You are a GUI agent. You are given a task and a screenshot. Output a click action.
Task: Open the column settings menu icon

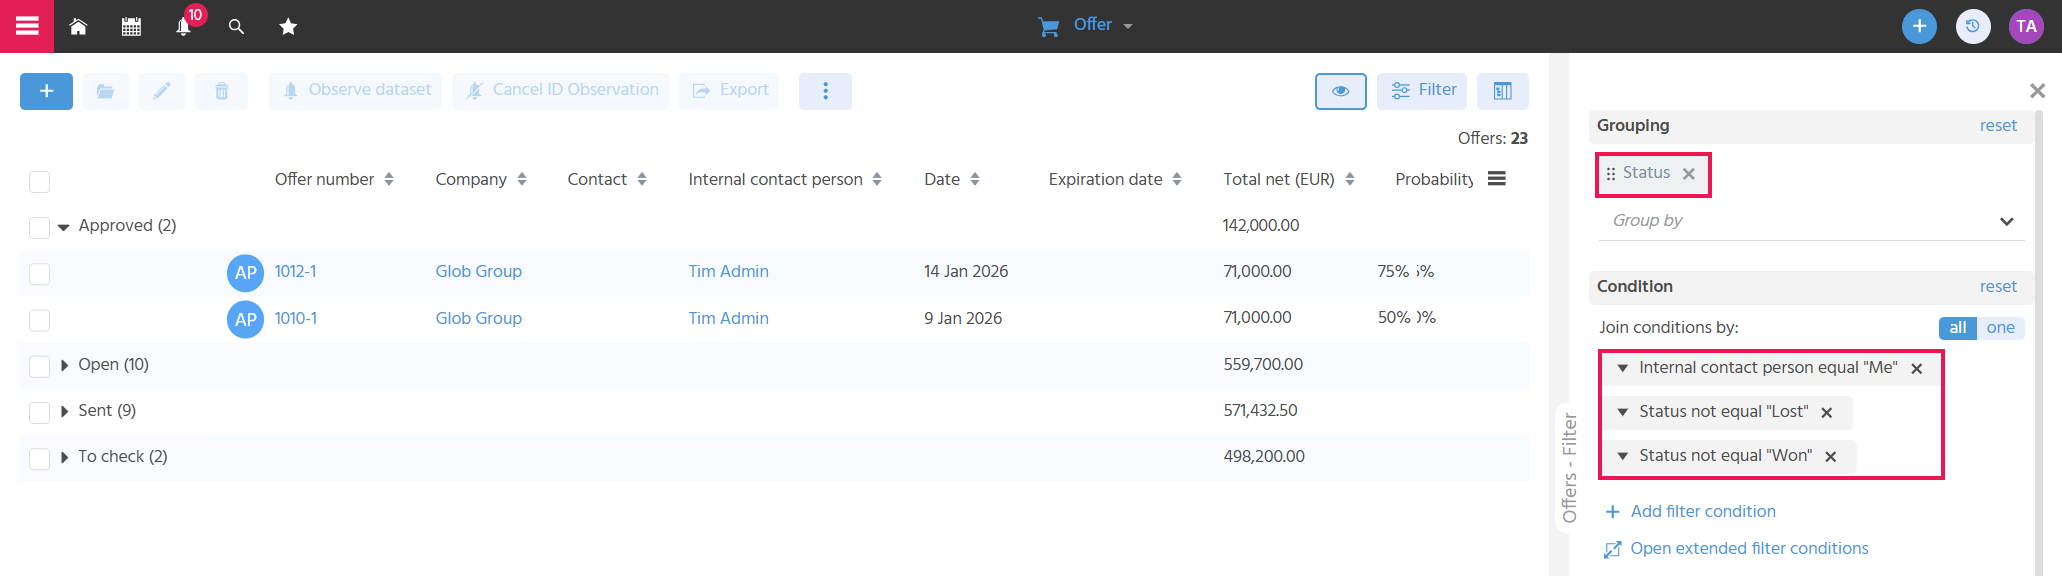1497,178
